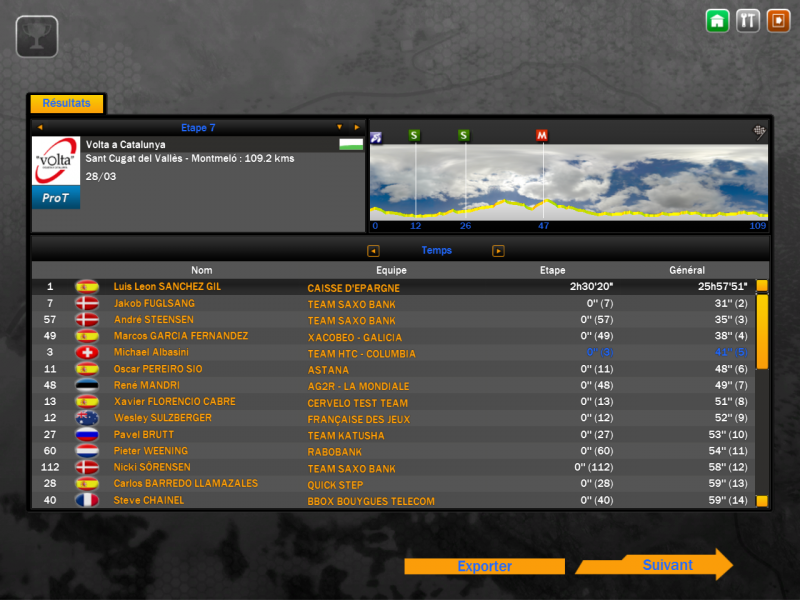This screenshot has height=600, width=800.
Task: Open team TEAM KATUSHA
Action: (x=346, y=436)
